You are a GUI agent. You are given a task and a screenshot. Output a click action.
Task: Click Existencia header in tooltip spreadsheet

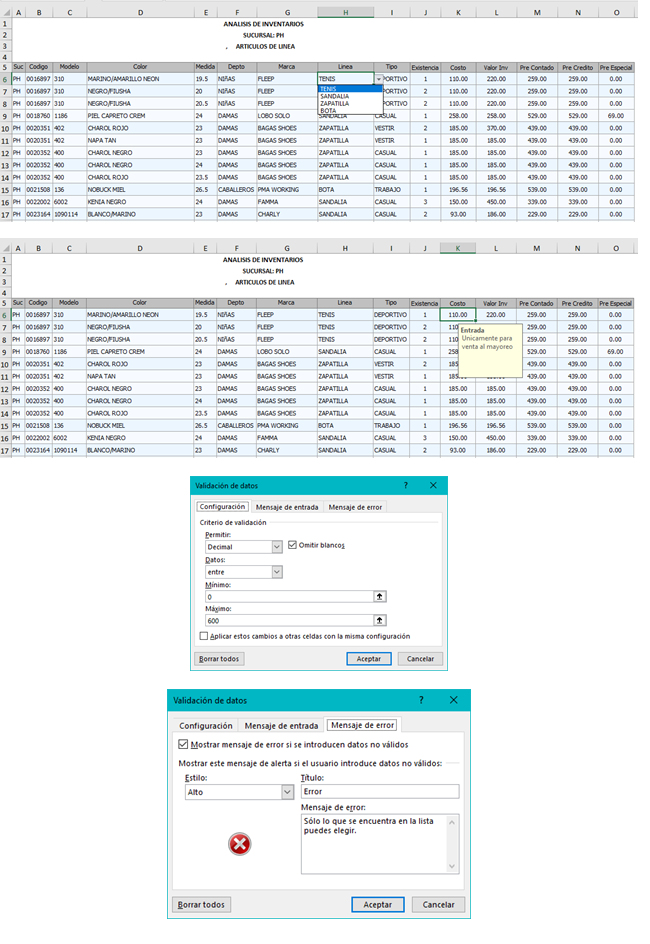[x=424, y=303]
